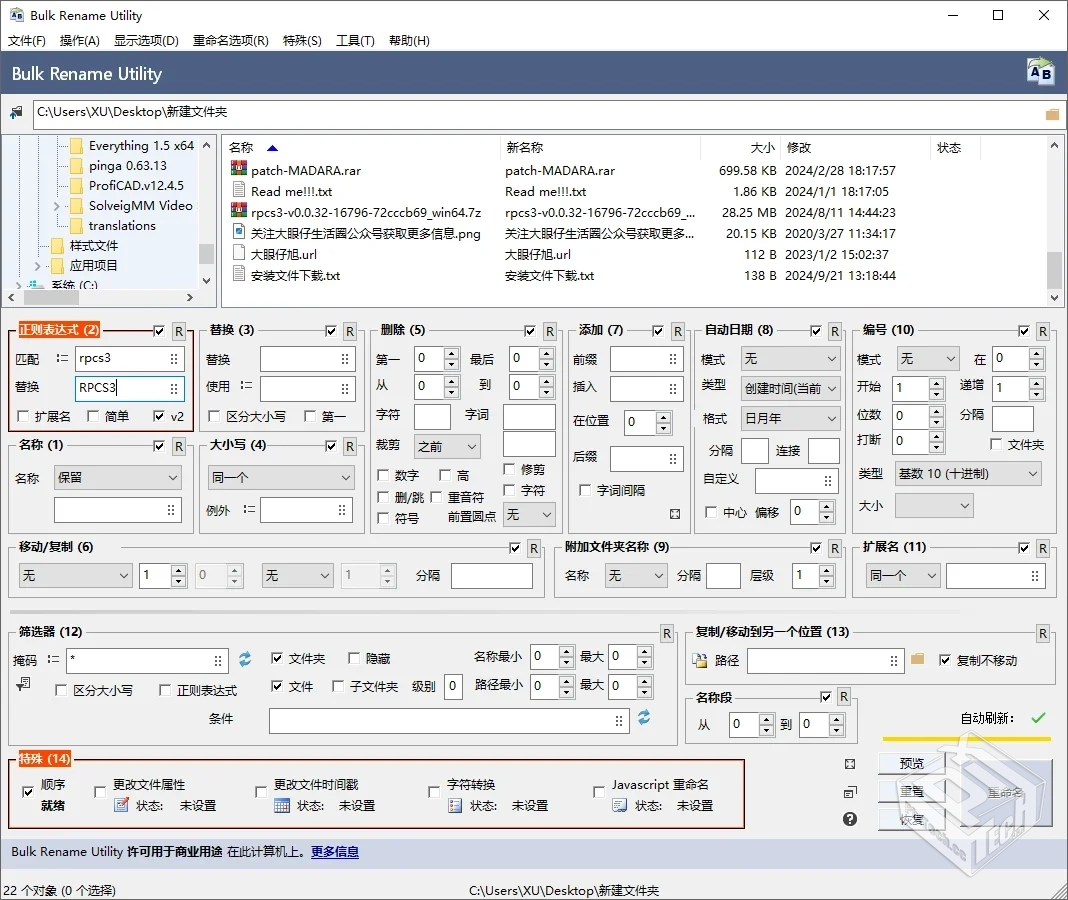Screen dimensions: 1068x900
Task: Click the refresh icon next to the mask field
Action: pos(244,660)
